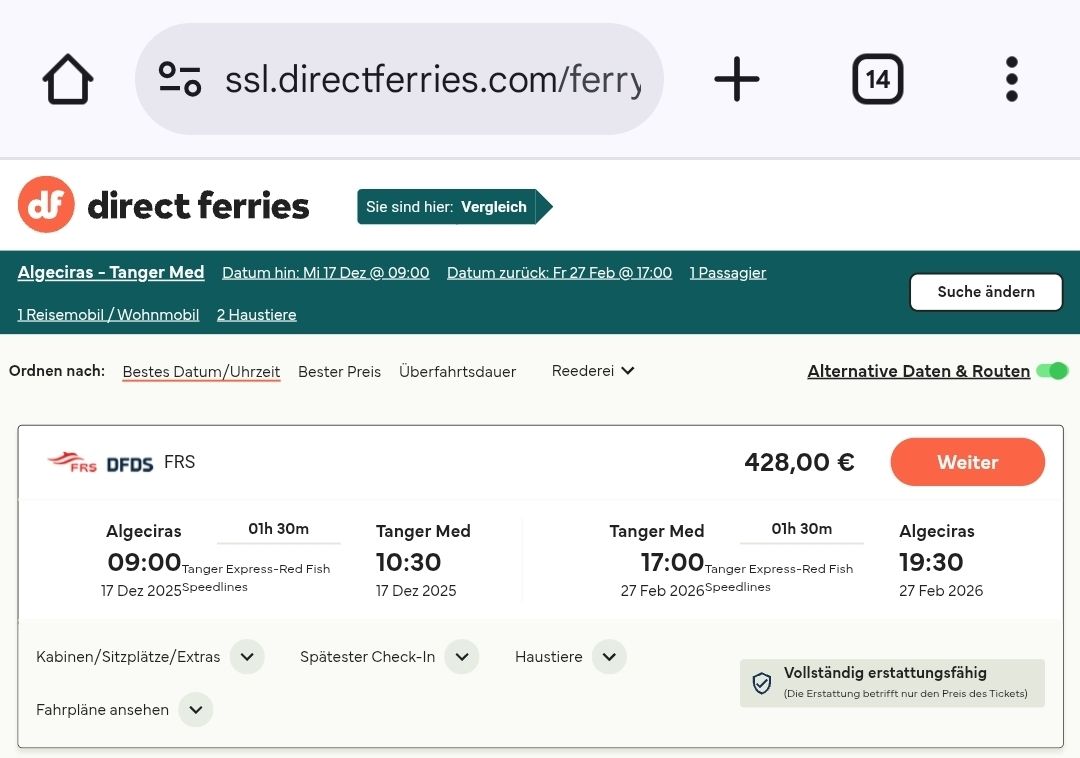Viewport: 1080px width, 758px height.
Task: Toggle Alternative Daten & Routen switch
Action: pos(1051,371)
